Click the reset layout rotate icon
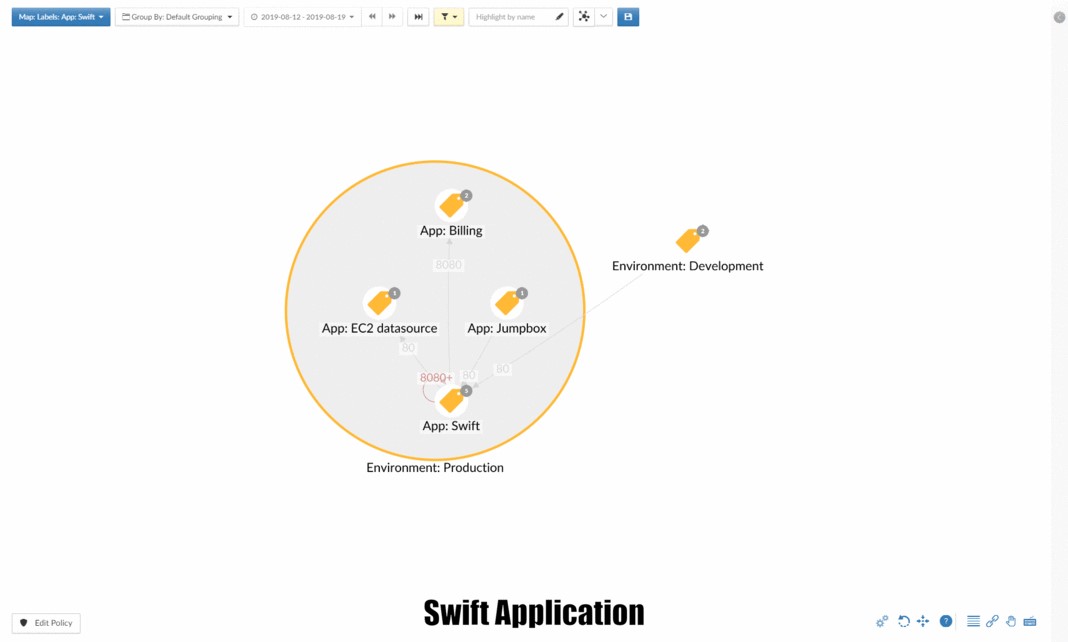Image resolution: width=1068 pixels, height=642 pixels. tap(903, 621)
